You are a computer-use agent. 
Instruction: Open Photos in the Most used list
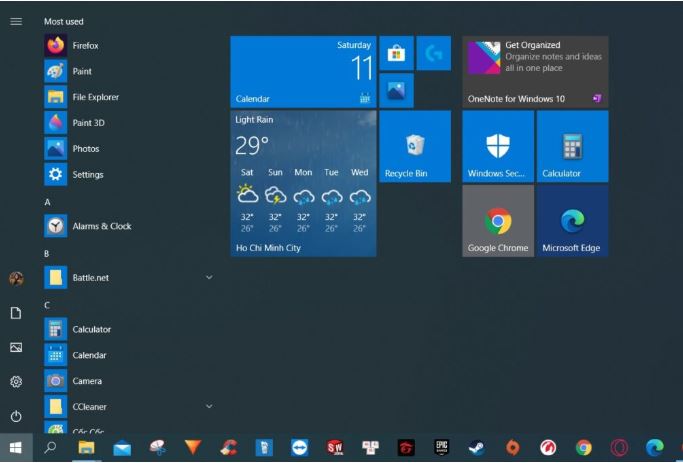[128, 149]
